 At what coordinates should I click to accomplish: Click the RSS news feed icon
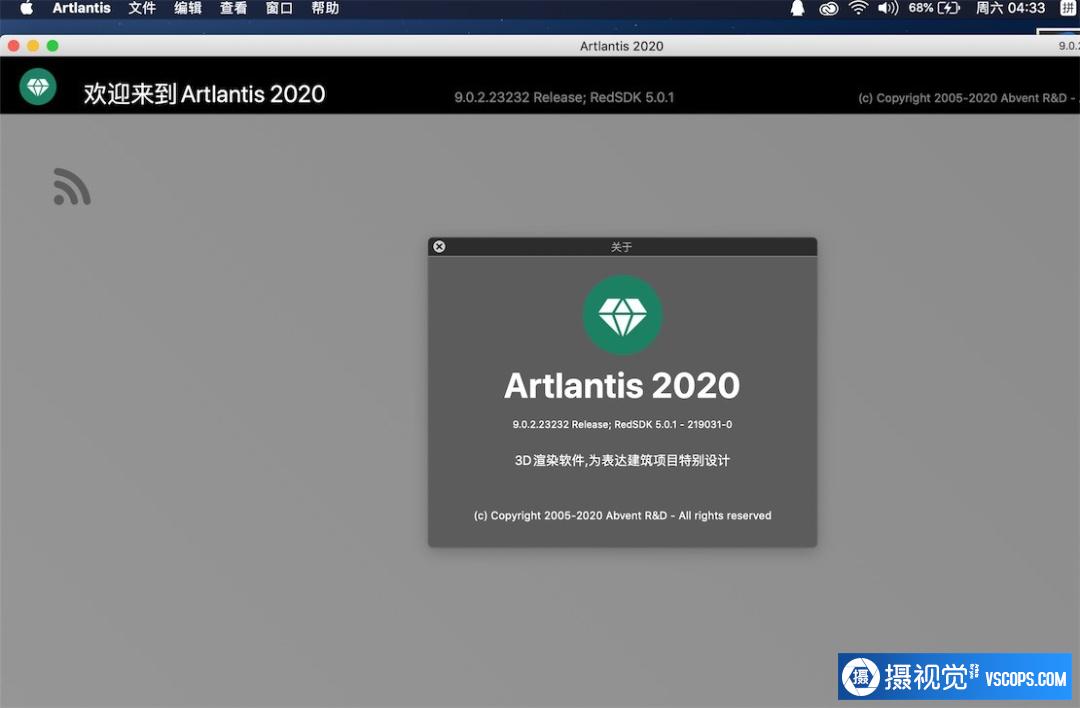tap(72, 187)
